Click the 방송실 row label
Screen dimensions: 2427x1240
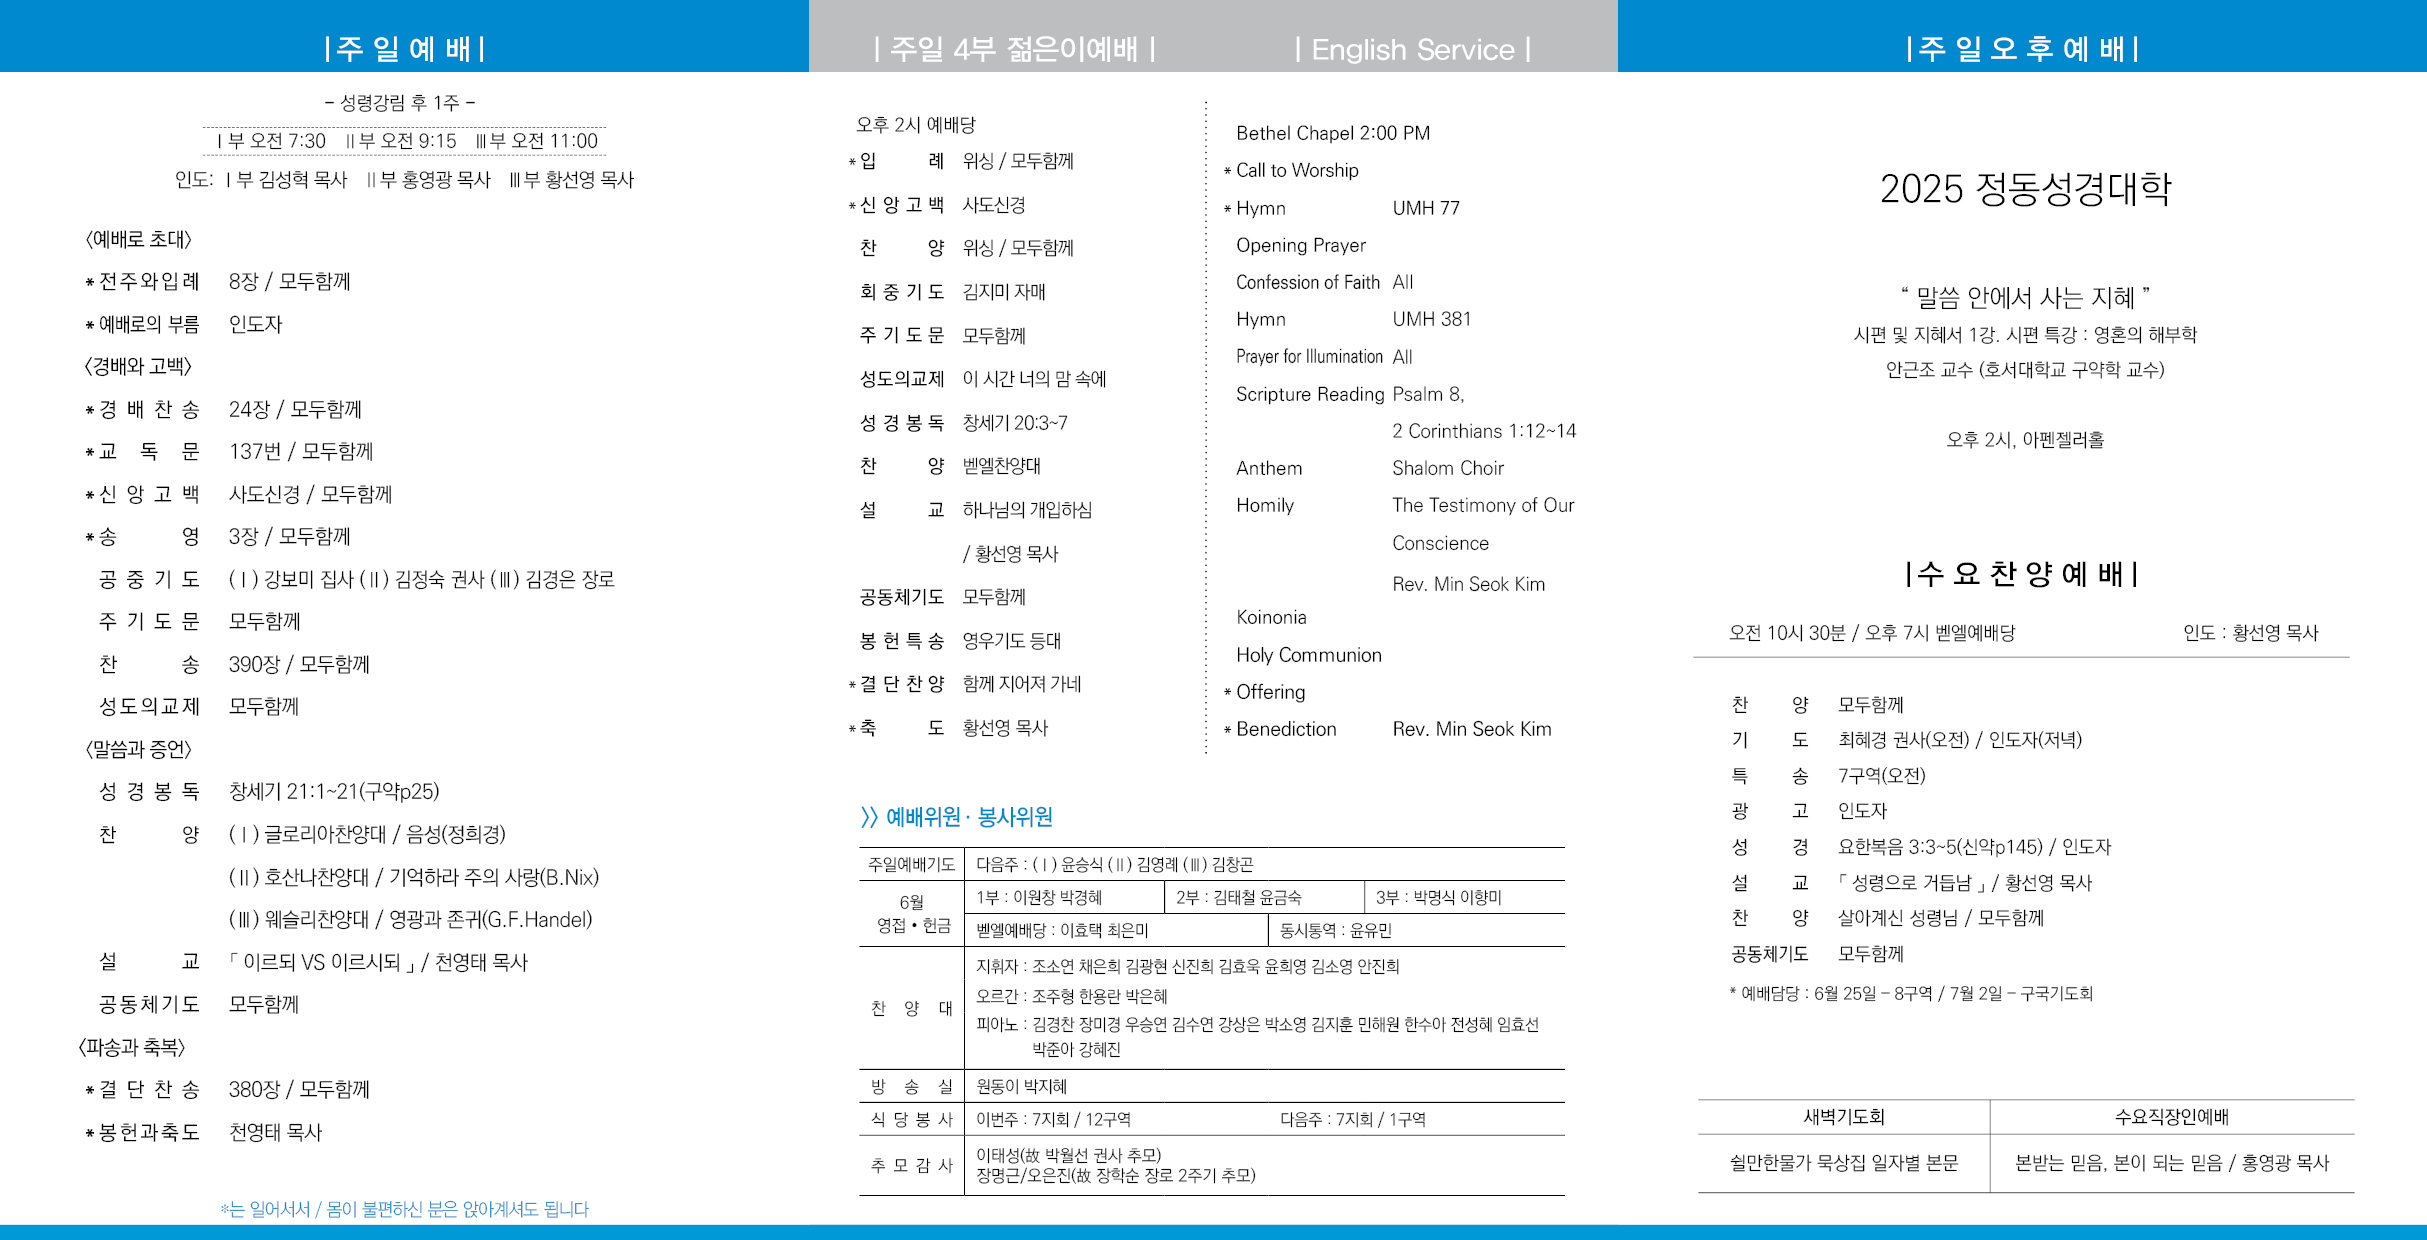[x=911, y=1086]
